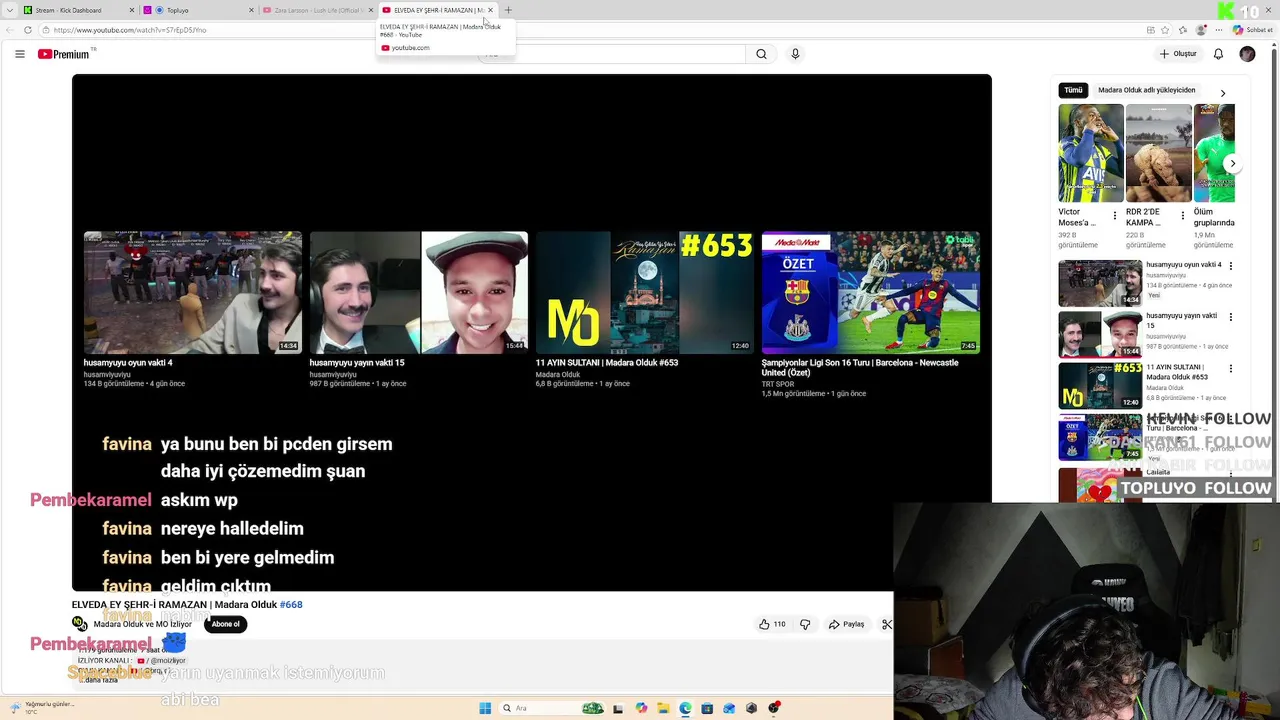Open a new browser tab

pos(508,10)
